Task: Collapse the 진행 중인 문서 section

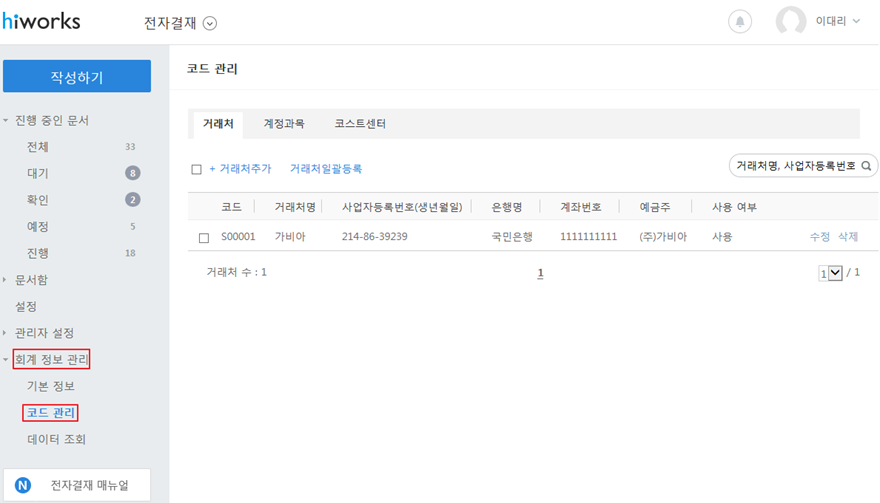Action: point(6,120)
